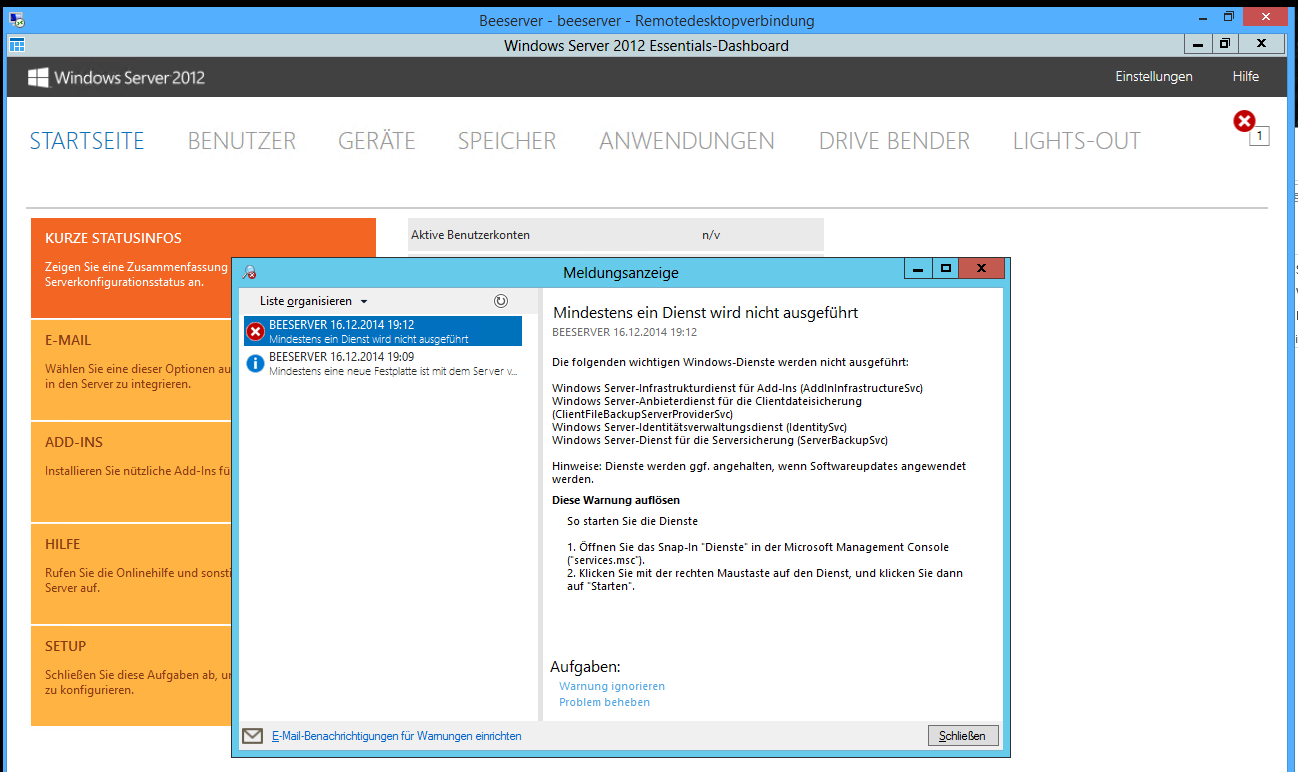Click the Diese Warnung auflösen heading
Image resolution: width=1298 pixels, height=772 pixels.
coord(617,499)
